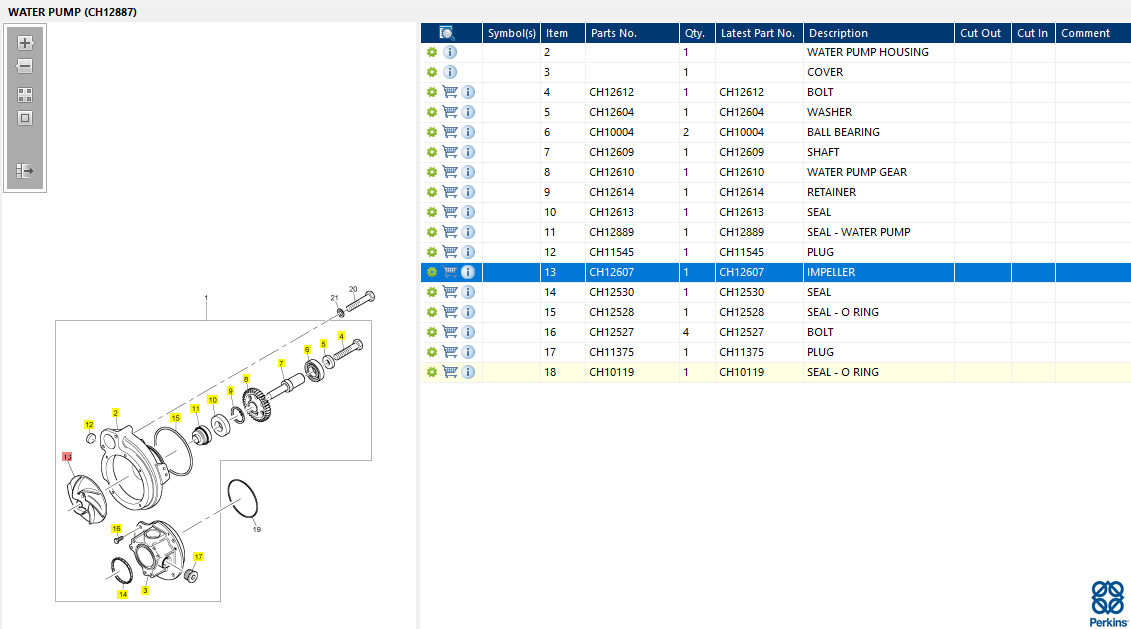Add WATER PUMP GEAR CH12610 to cart
This screenshot has width=1131, height=629.
[450, 172]
